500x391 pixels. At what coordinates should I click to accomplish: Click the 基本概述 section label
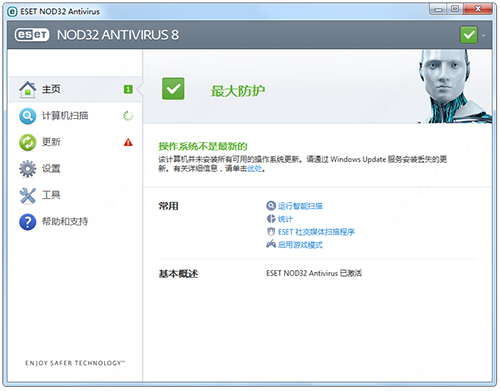pyautogui.click(x=178, y=274)
